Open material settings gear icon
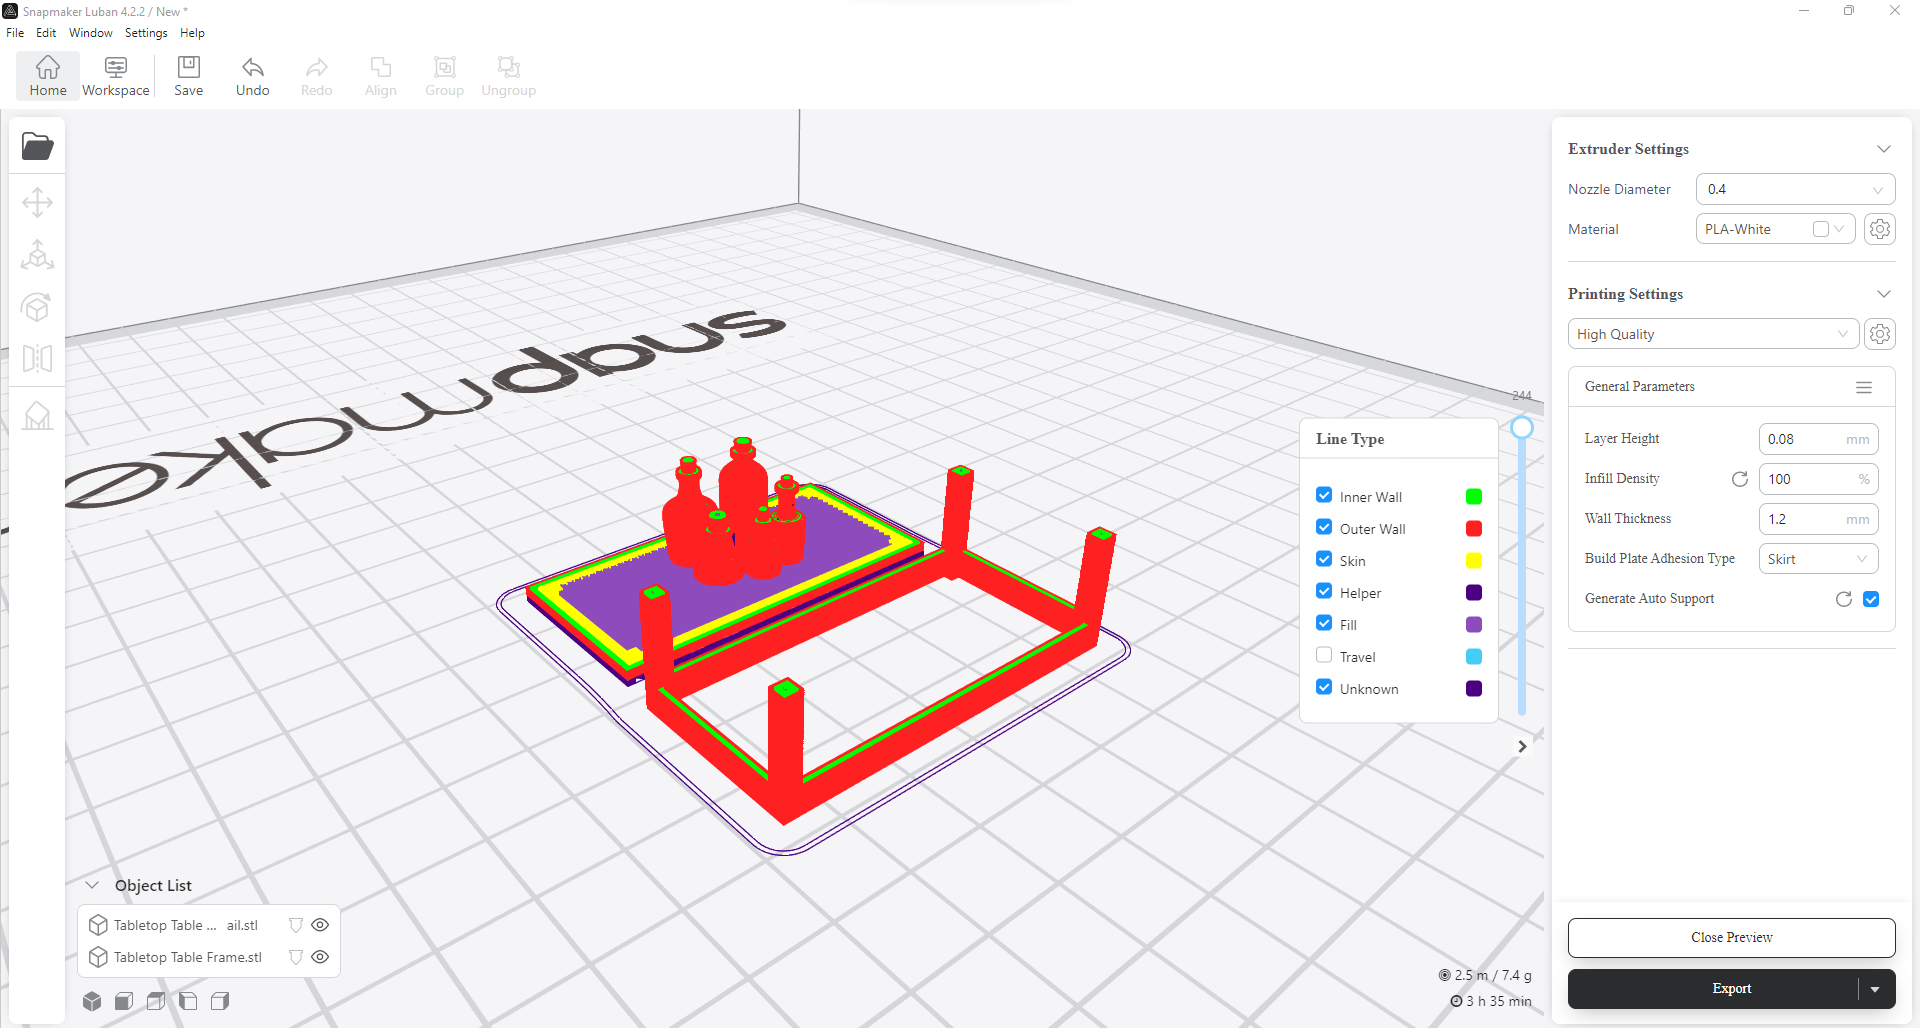The image size is (1920, 1028). tap(1880, 229)
